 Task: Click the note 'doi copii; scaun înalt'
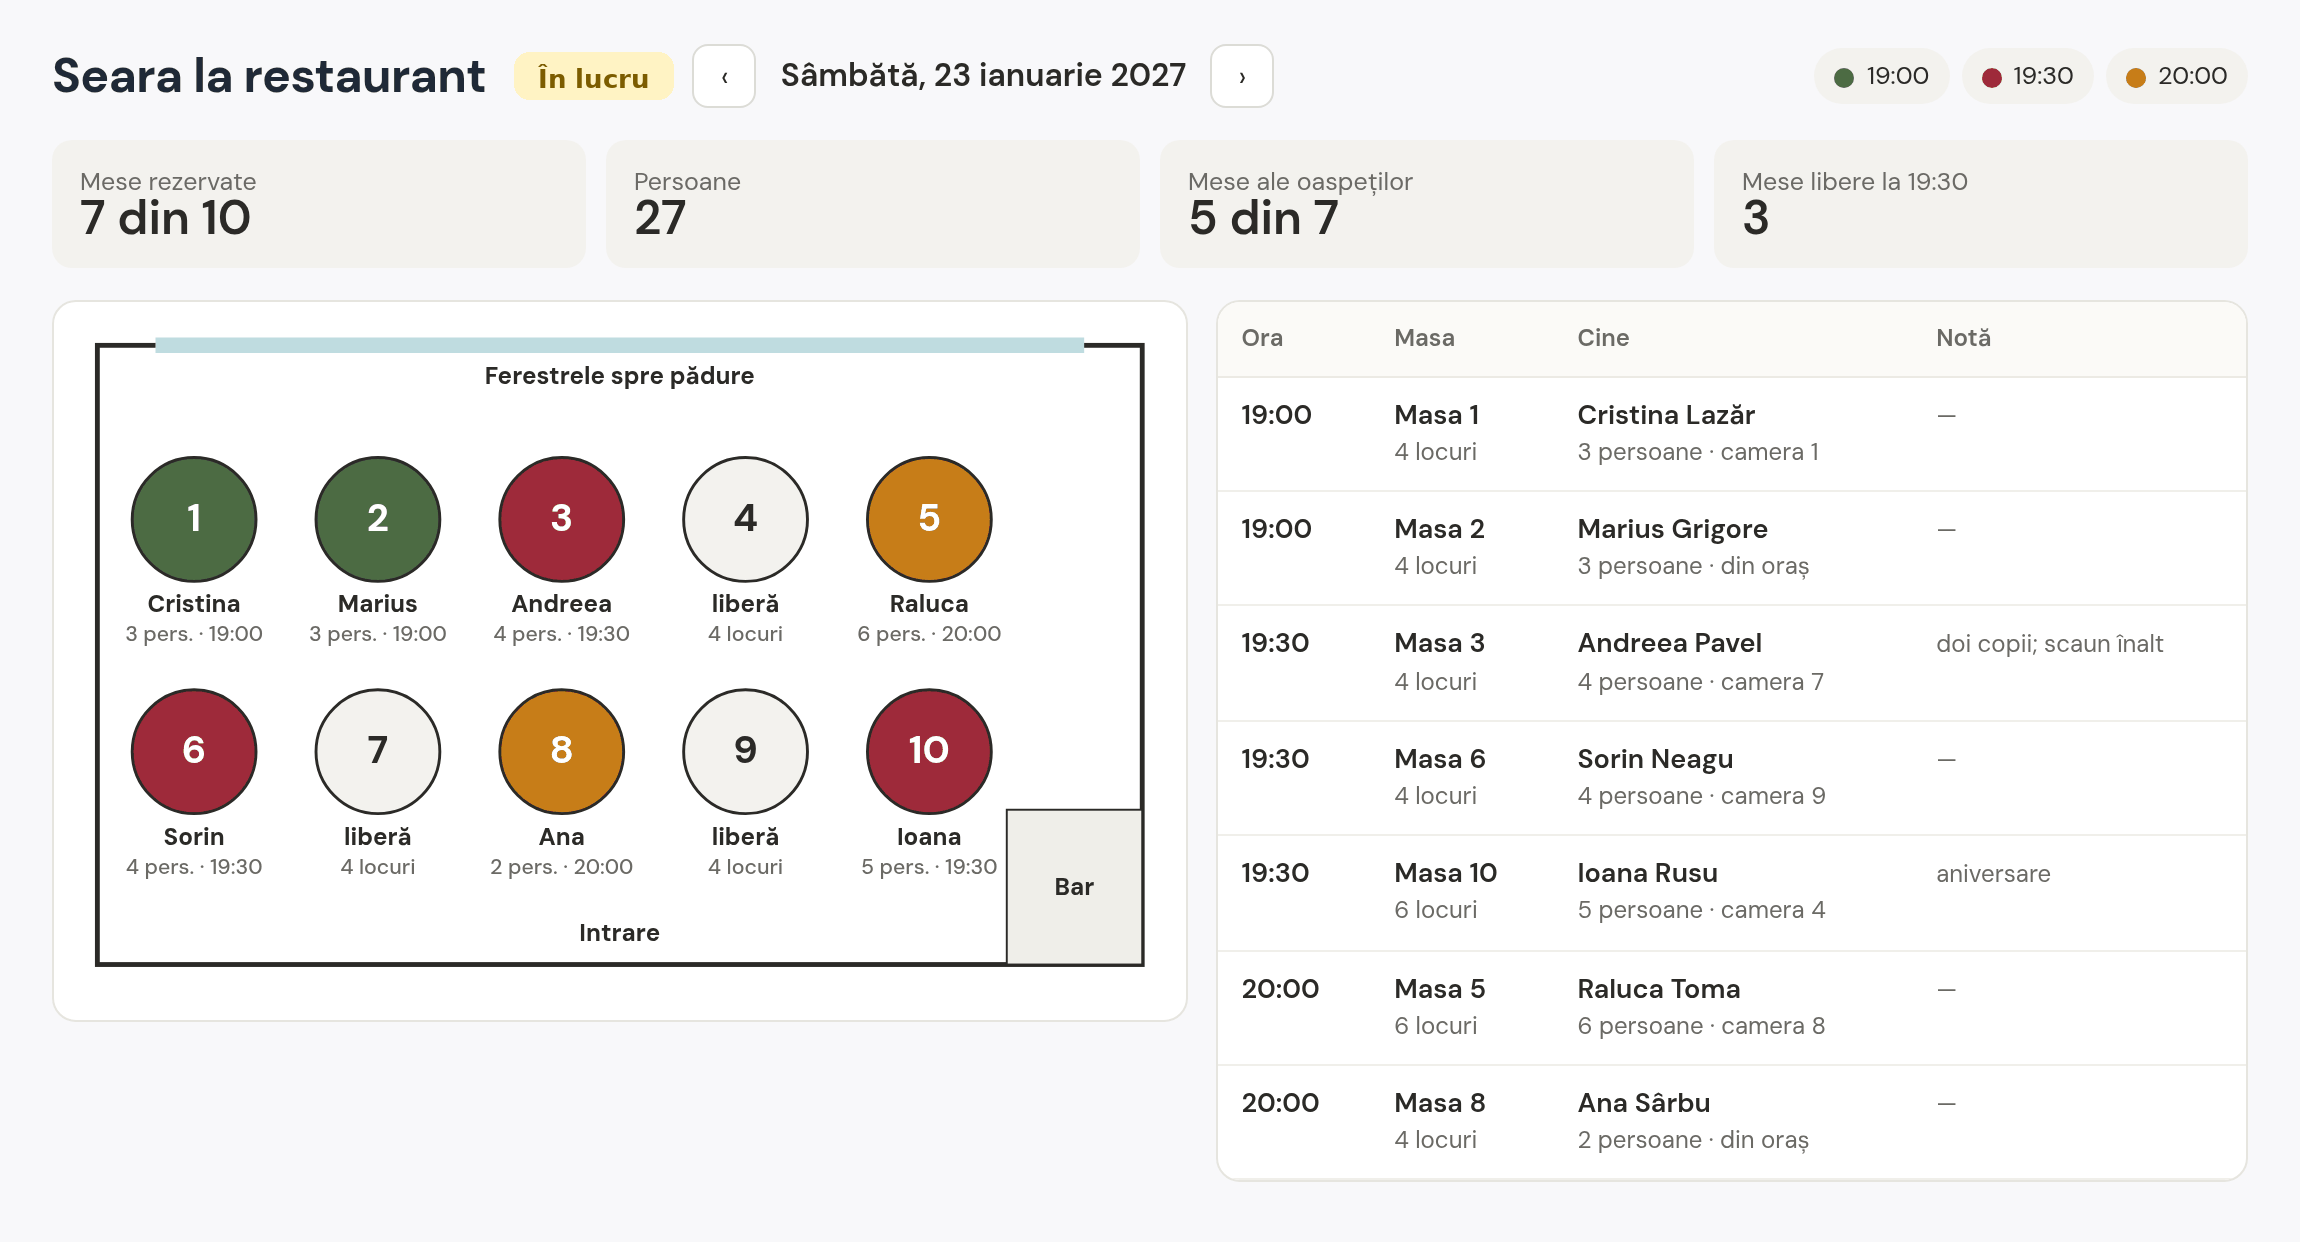point(2049,644)
